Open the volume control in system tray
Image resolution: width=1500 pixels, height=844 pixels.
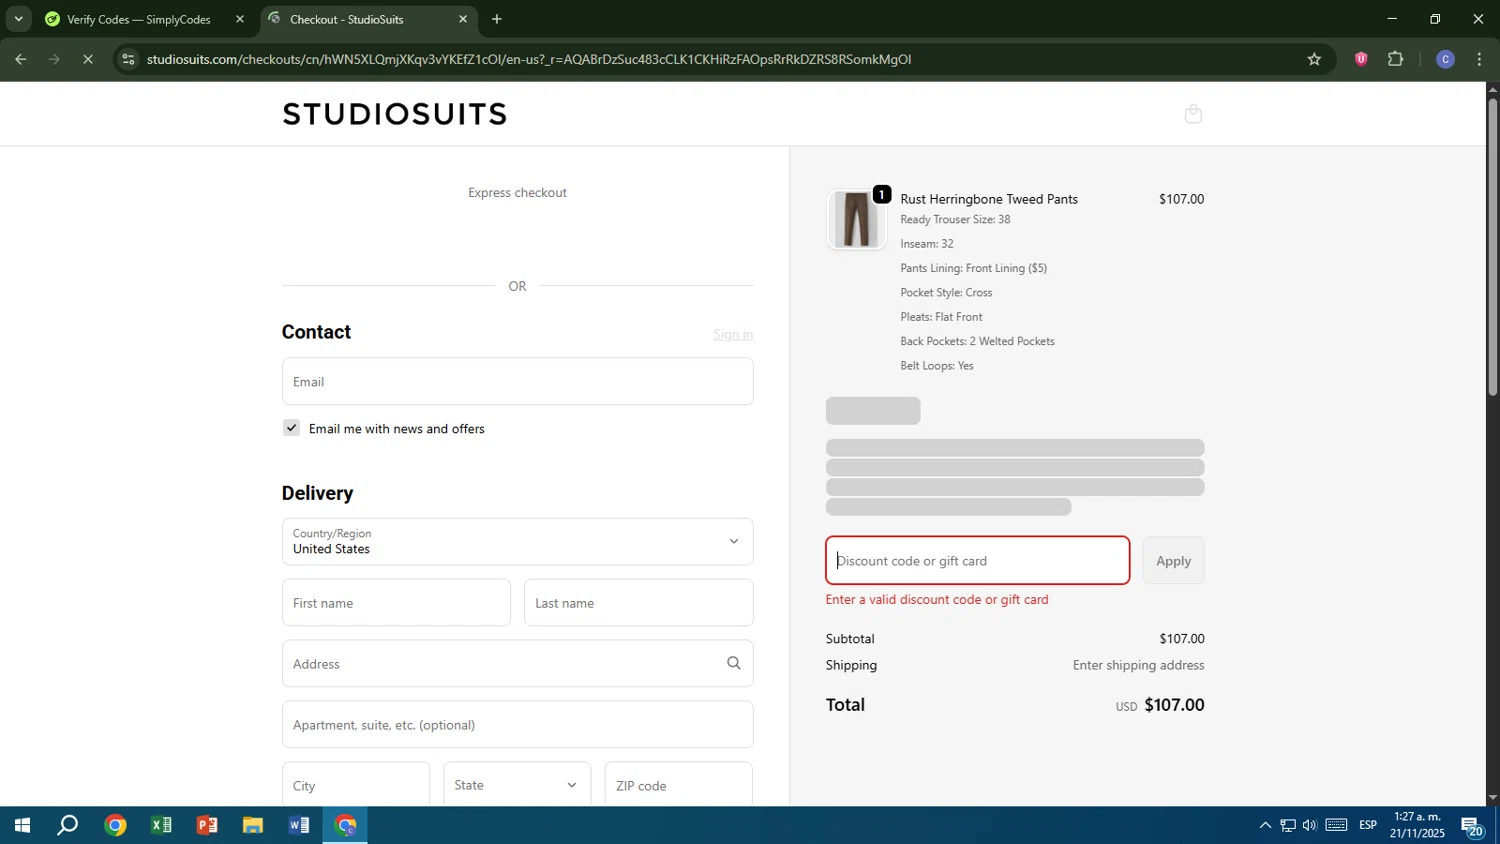(1310, 826)
